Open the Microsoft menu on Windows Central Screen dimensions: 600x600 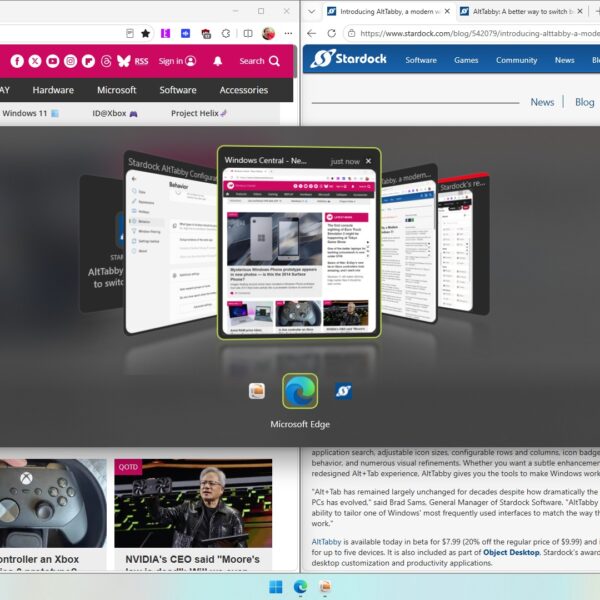(117, 90)
